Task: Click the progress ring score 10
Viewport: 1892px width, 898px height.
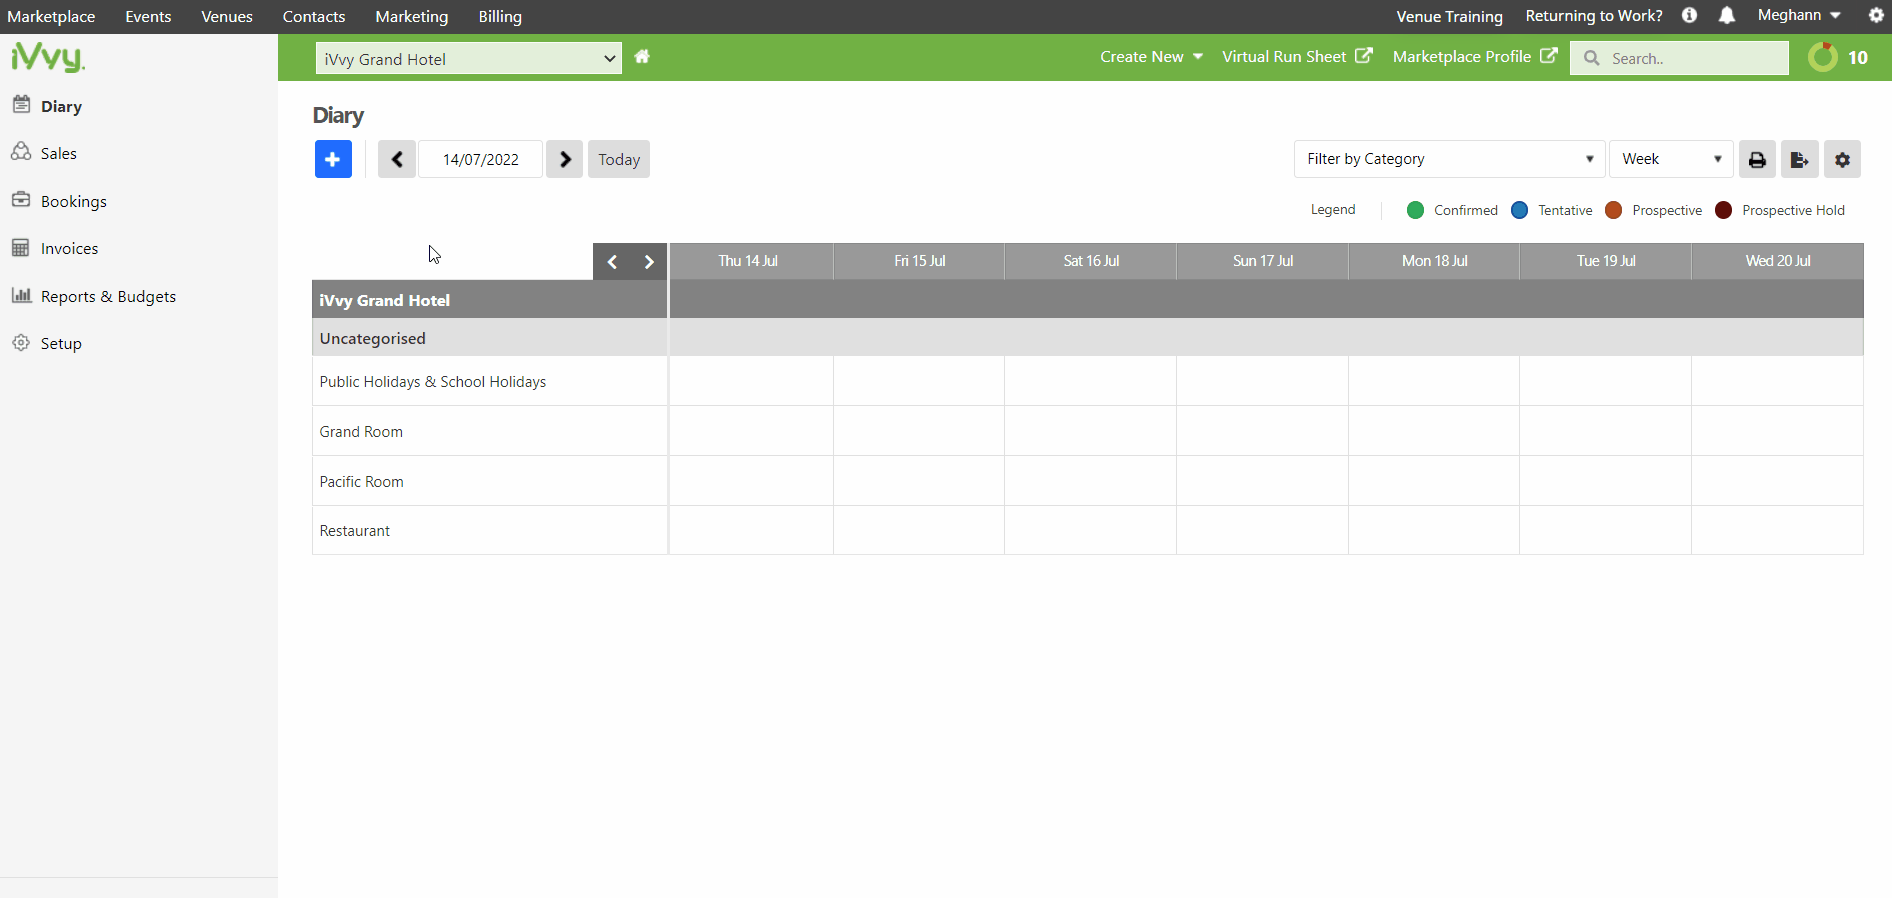Action: [x=1838, y=57]
